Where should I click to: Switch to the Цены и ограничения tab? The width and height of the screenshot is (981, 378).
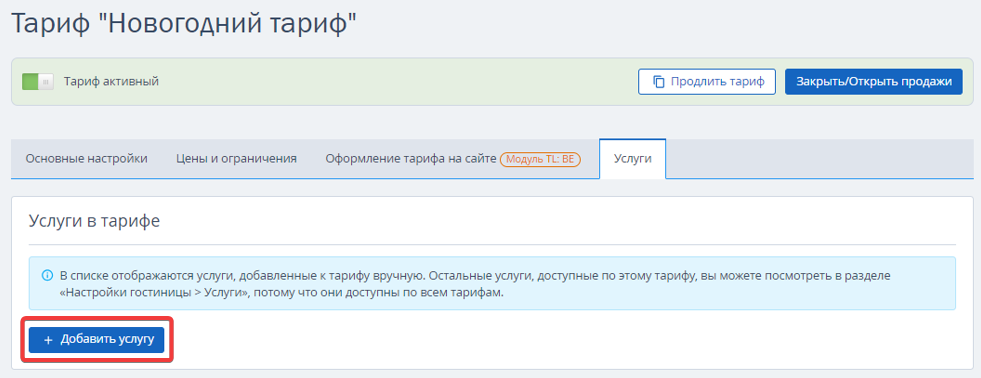(x=236, y=158)
